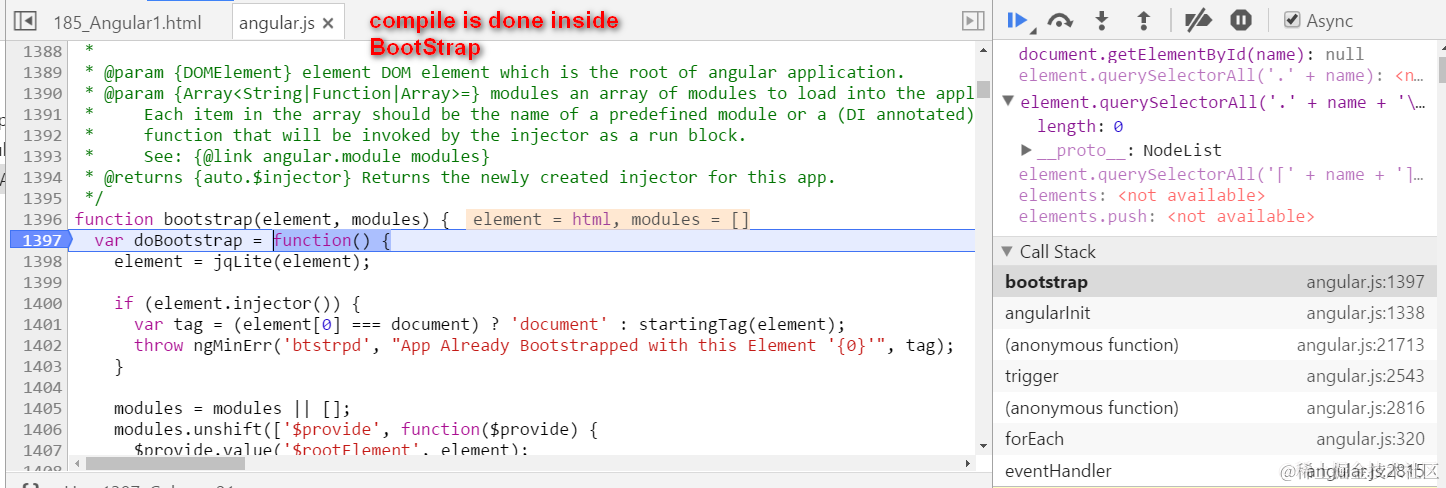1446x488 pixels.
Task: Select anonymous function frame at angular.js:2816
Action: pos(1215,408)
